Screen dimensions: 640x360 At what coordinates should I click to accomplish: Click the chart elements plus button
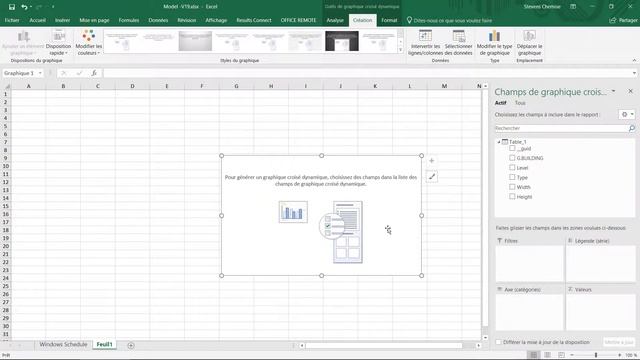(431, 161)
